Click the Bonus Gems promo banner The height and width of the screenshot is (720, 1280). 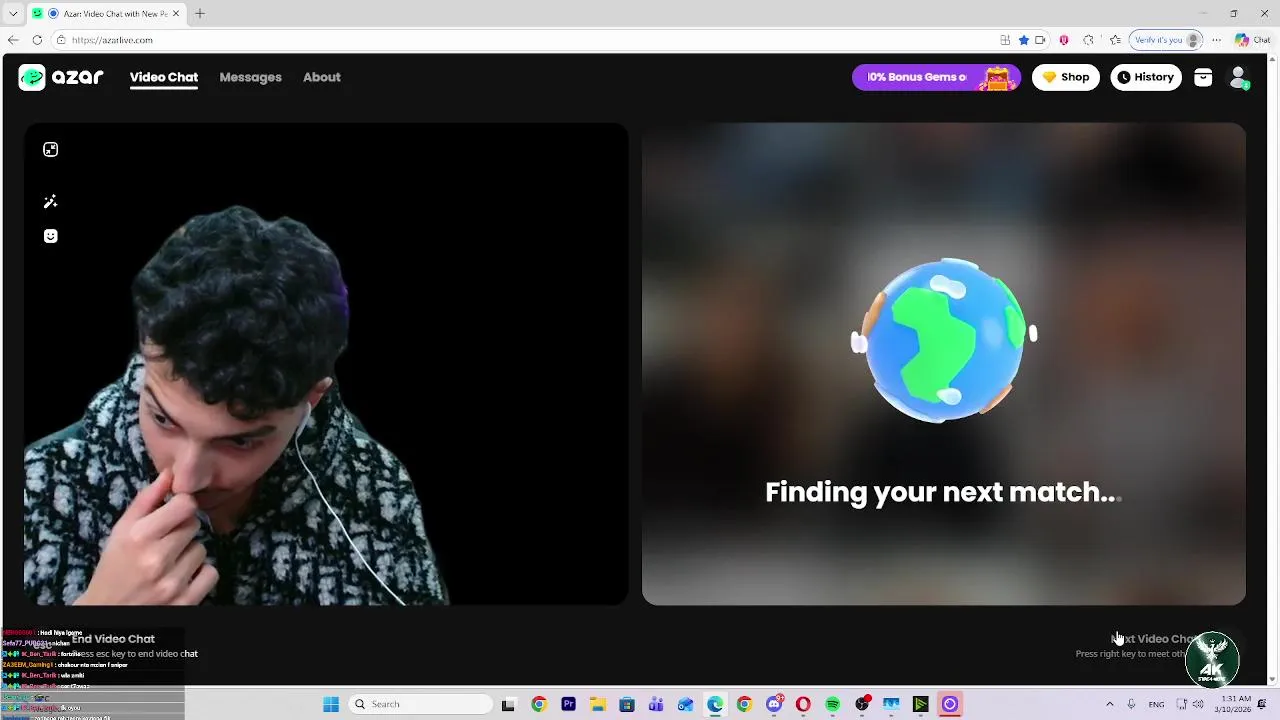[x=936, y=77]
